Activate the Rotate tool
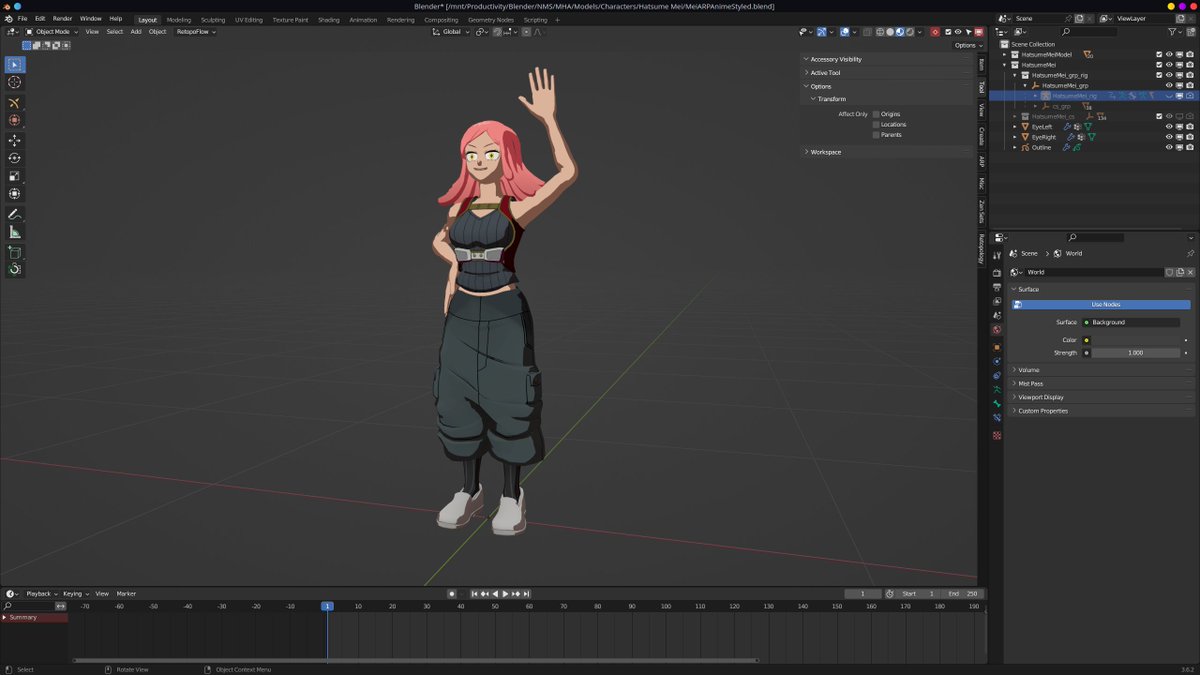This screenshot has height=675, width=1200. point(14,158)
